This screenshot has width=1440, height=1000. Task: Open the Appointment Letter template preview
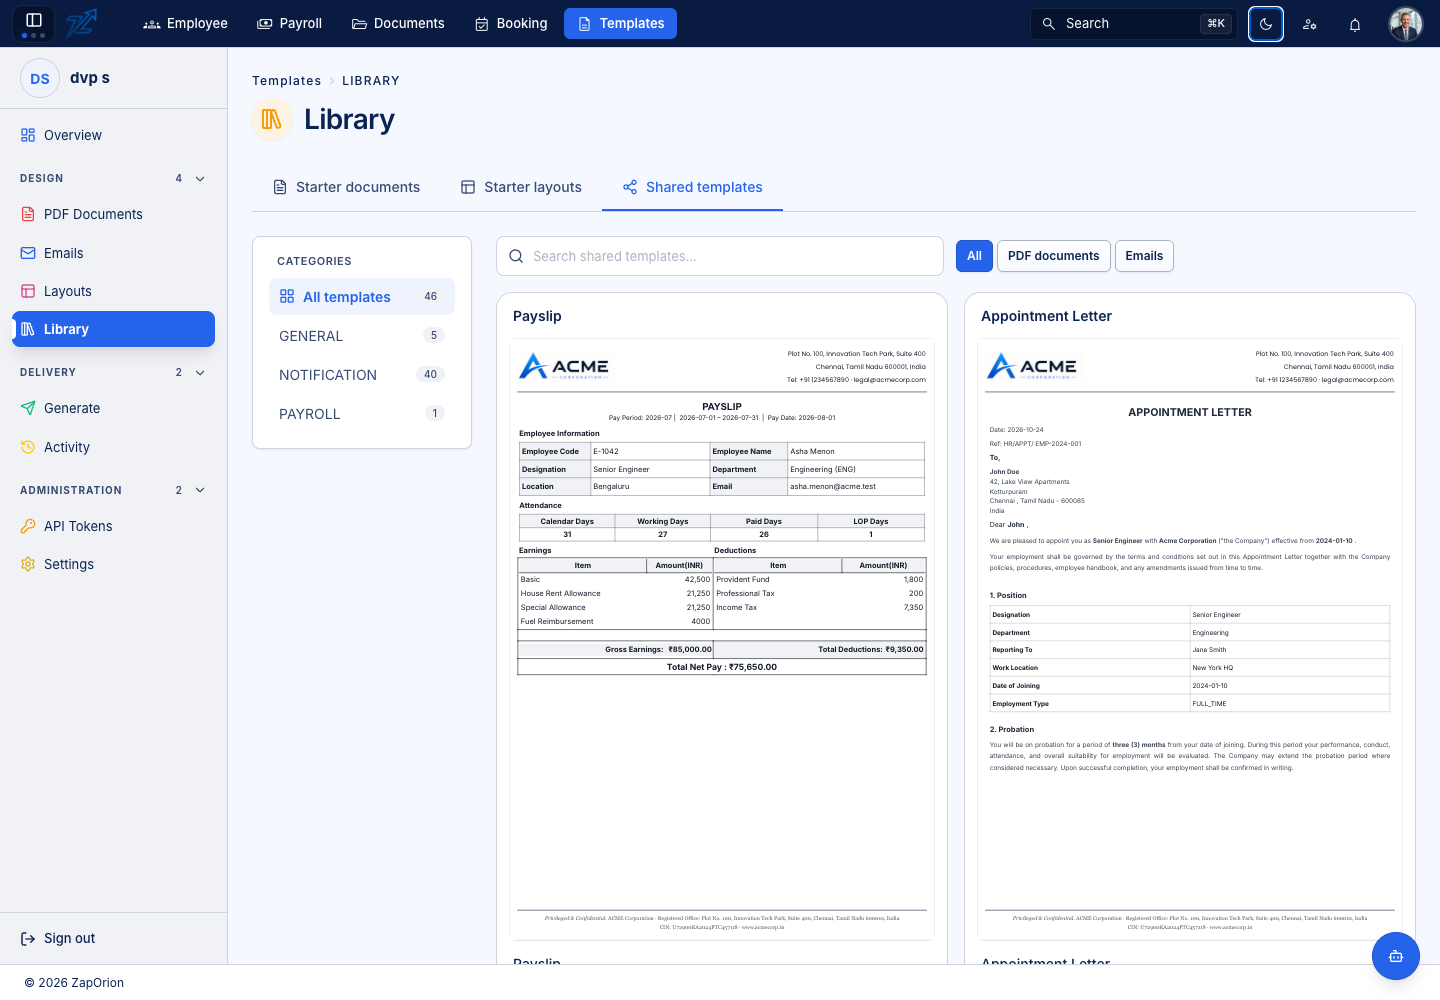coord(1190,640)
